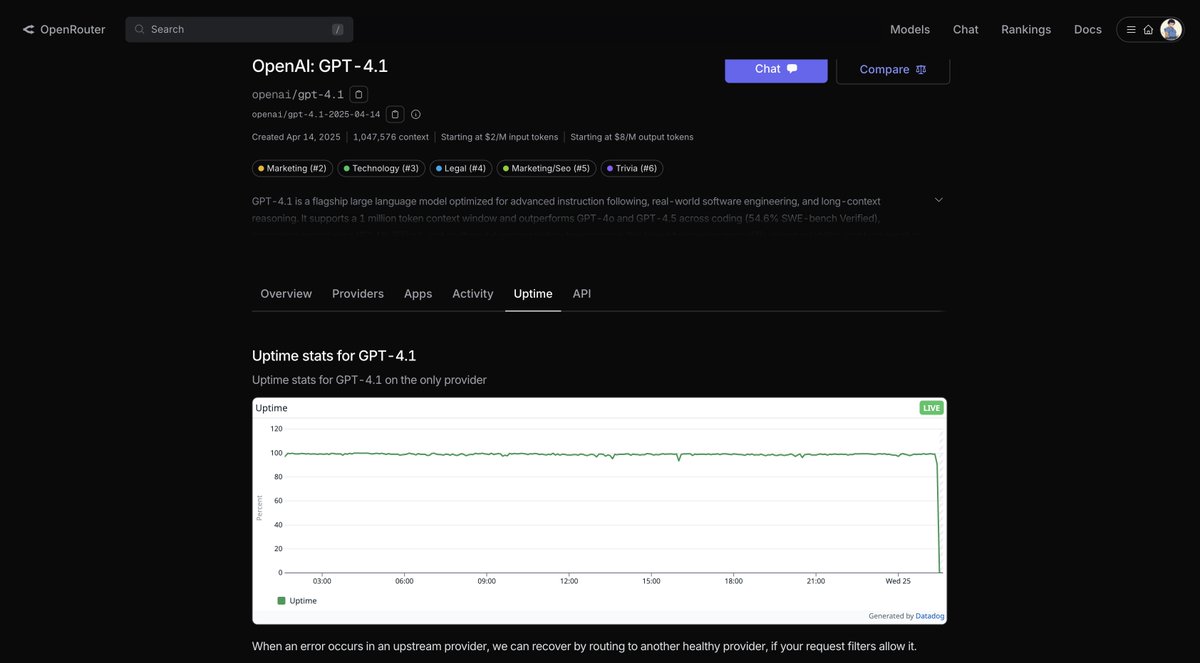Click the magnifier icon in search bar
Viewport: 1200px width, 663px height.
coord(140,29)
